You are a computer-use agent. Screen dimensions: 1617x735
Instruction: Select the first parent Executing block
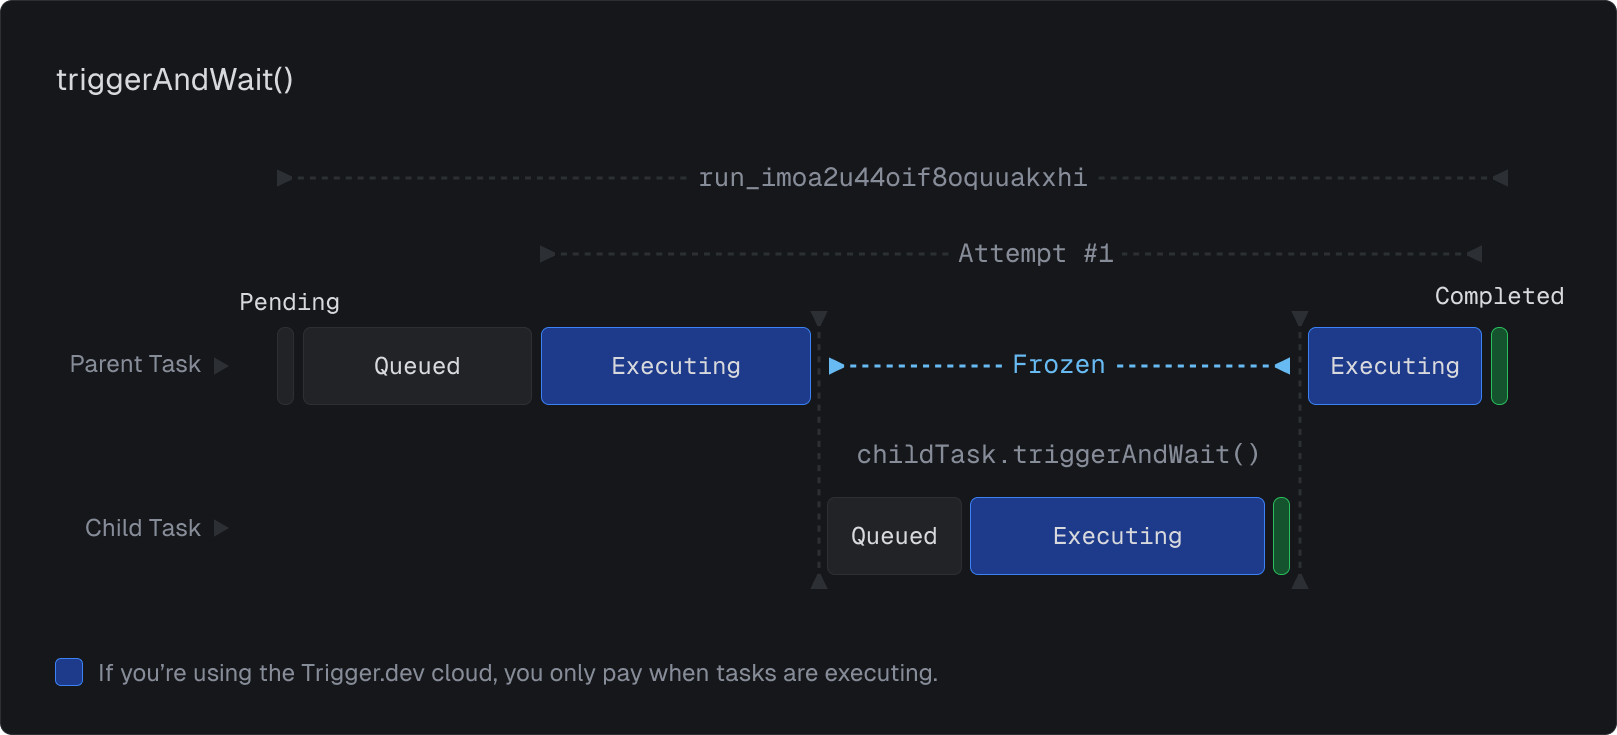(x=676, y=366)
